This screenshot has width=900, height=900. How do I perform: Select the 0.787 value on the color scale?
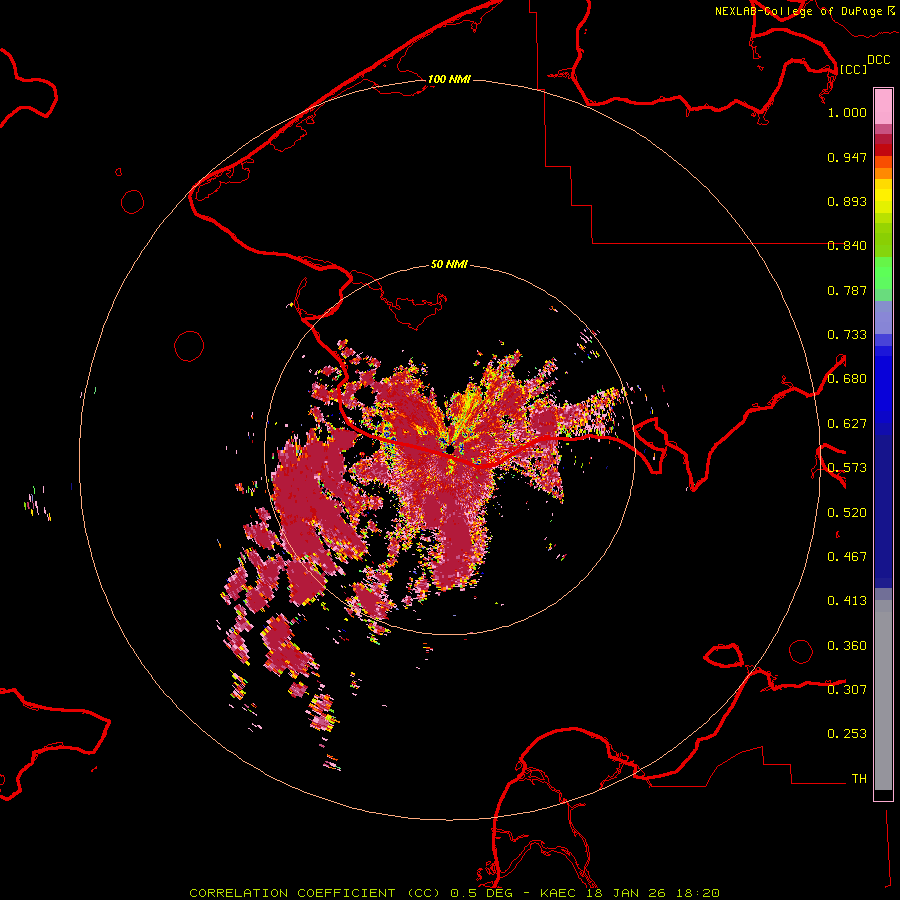(847, 290)
